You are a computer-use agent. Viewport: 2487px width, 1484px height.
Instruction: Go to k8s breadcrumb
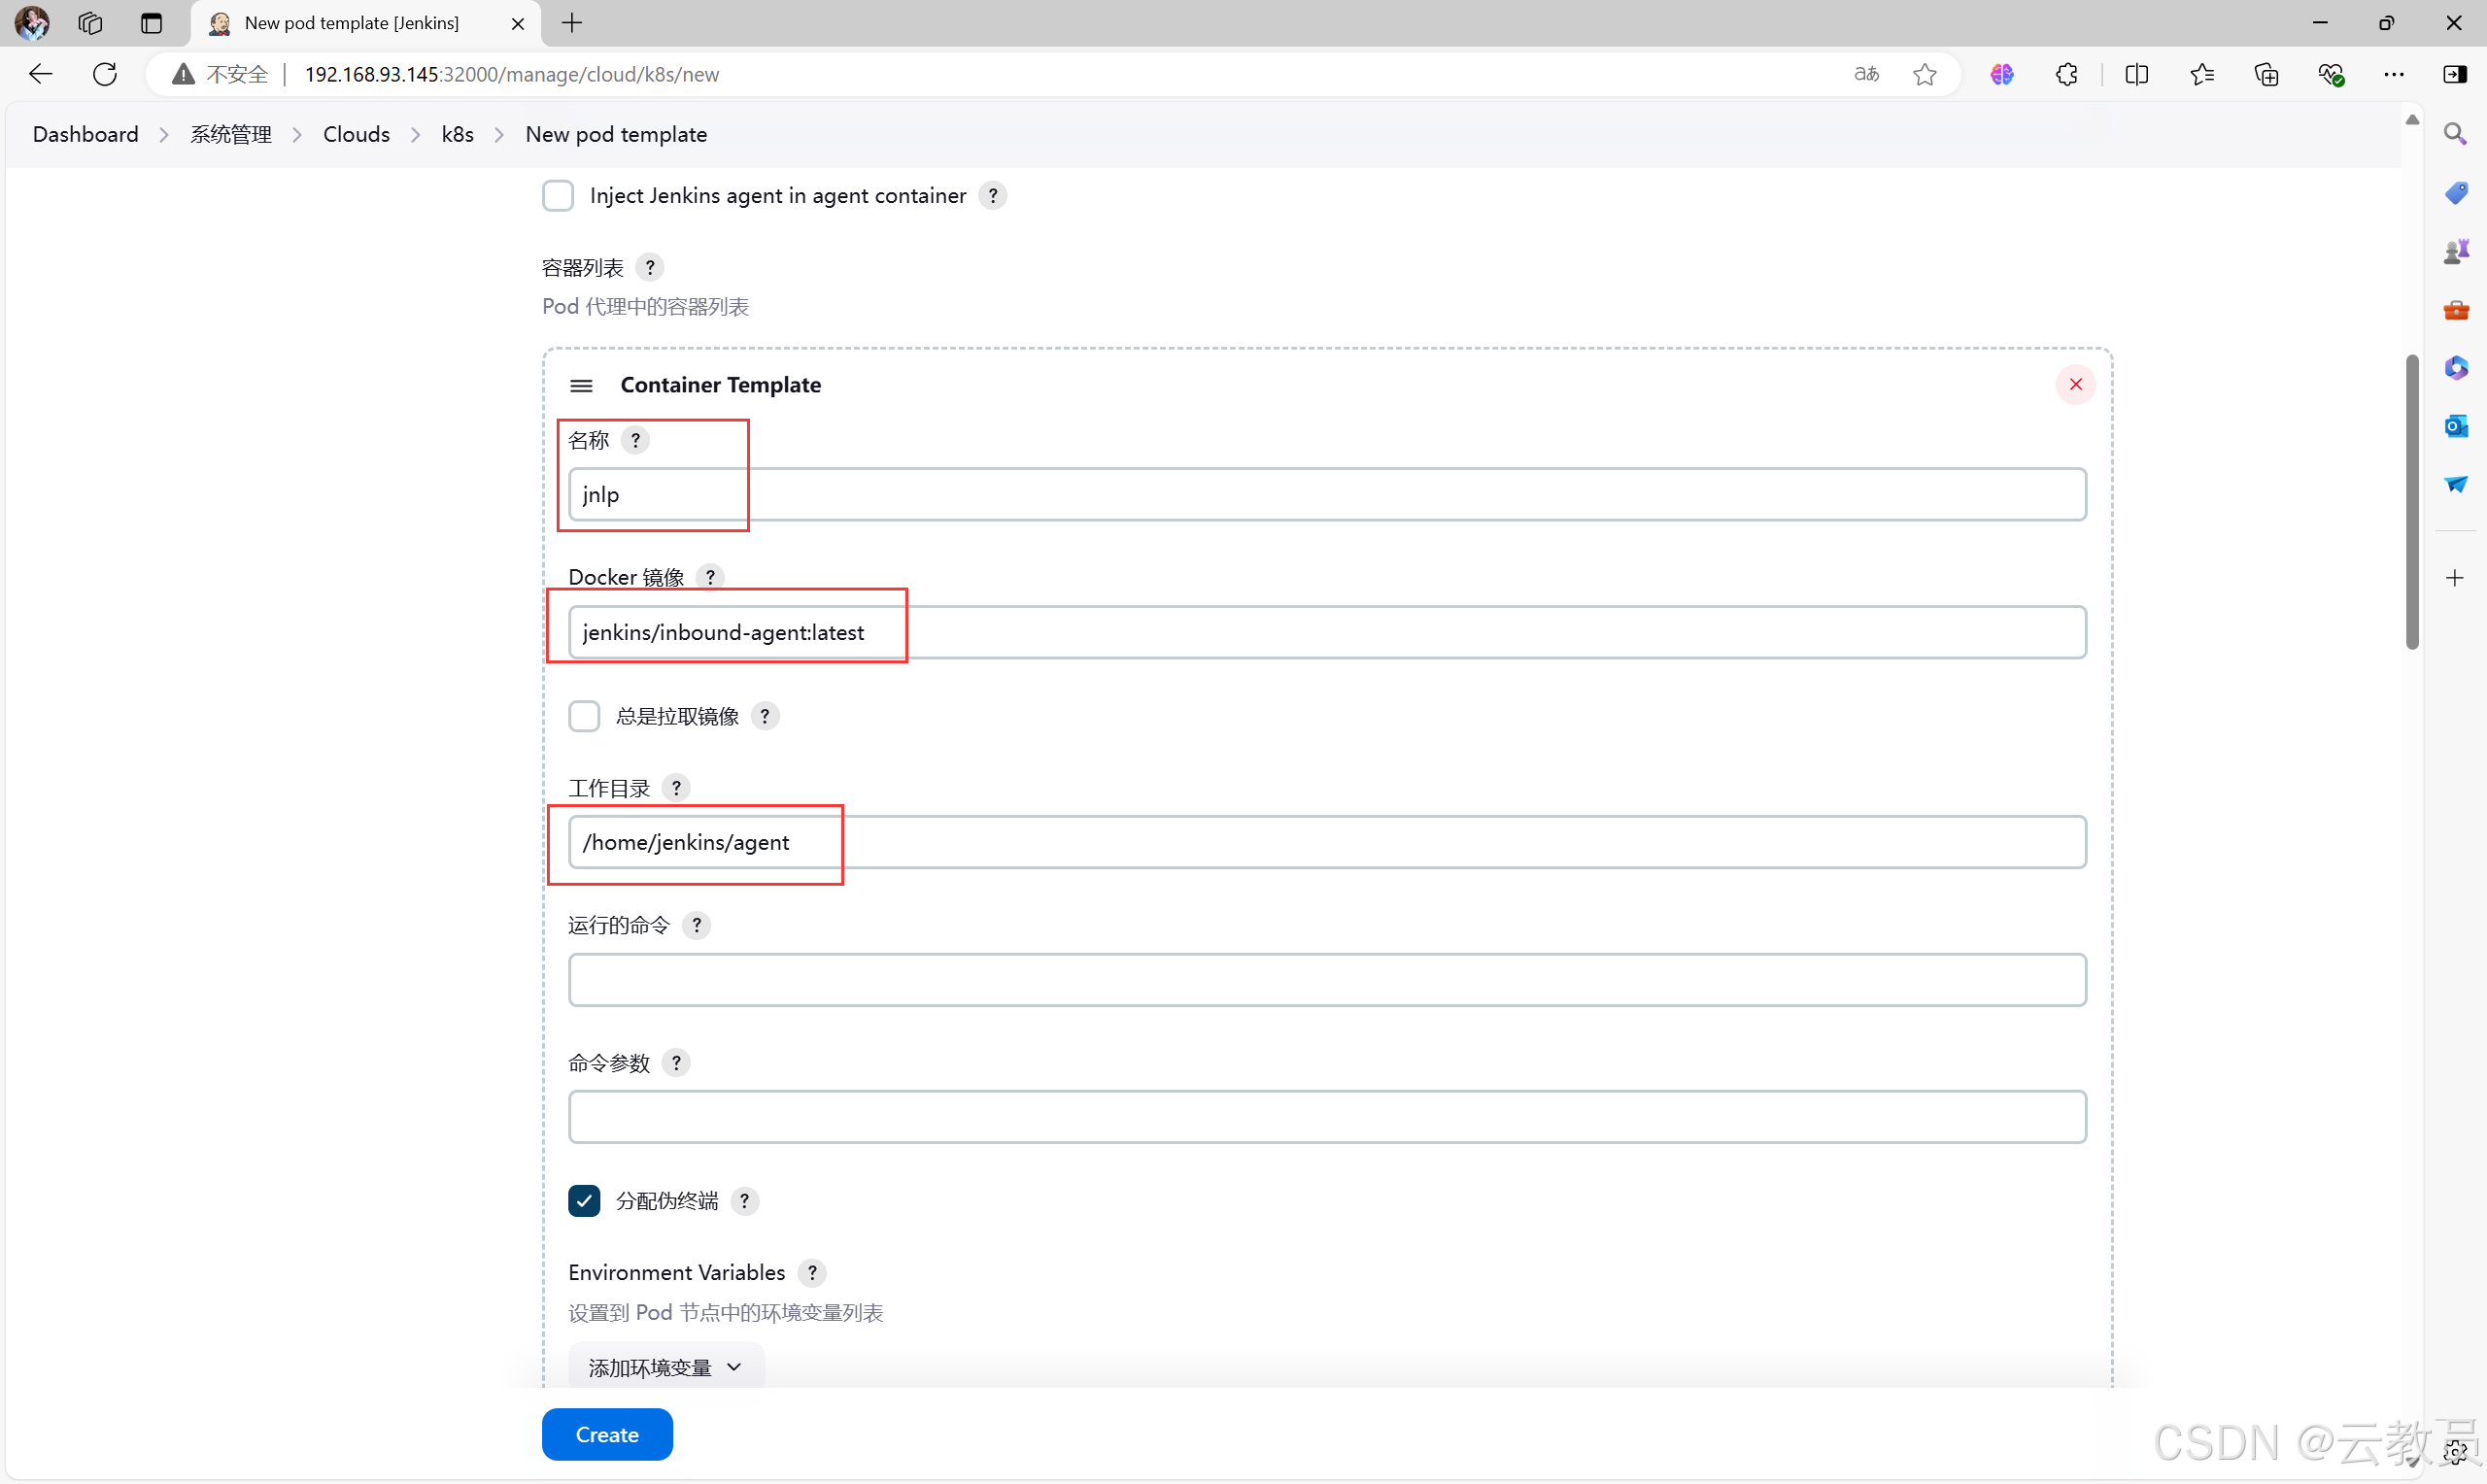[458, 134]
